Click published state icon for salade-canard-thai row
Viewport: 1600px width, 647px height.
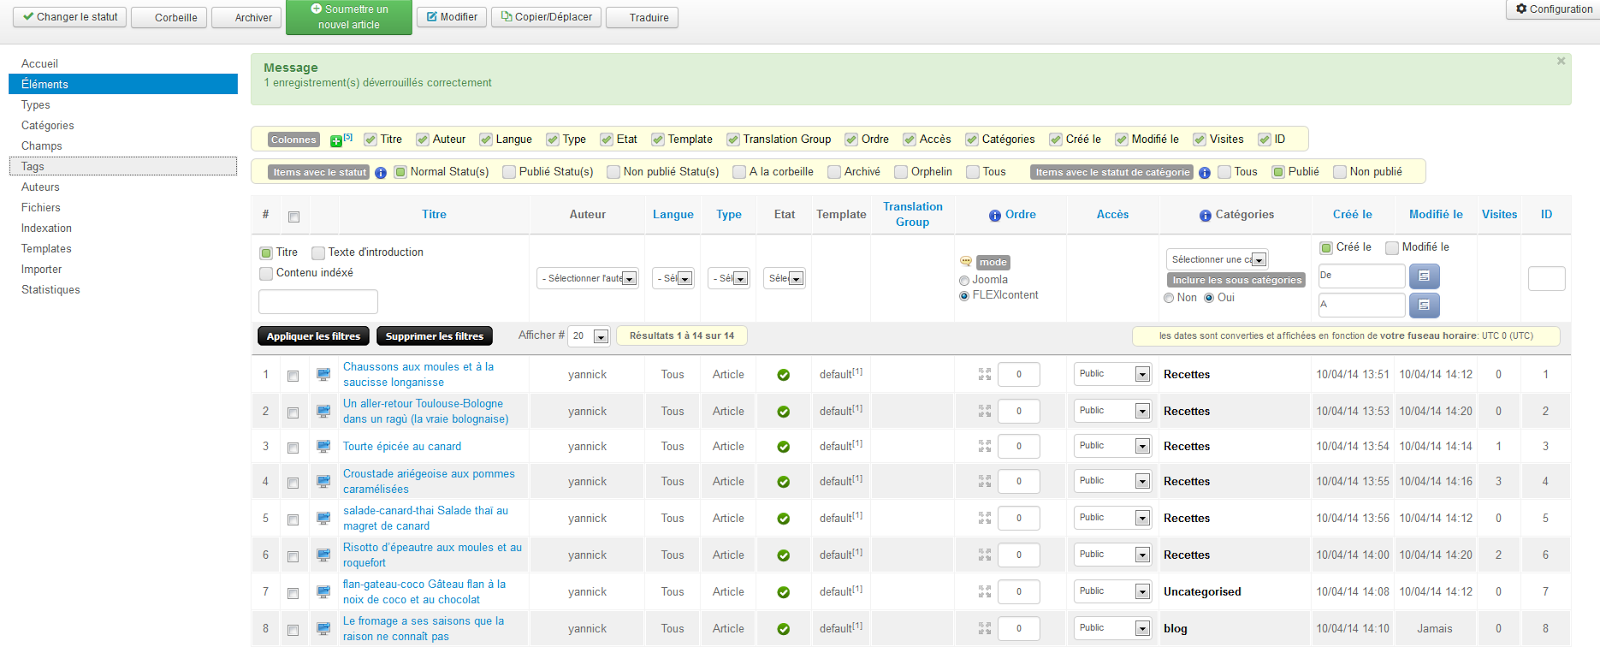pyautogui.click(x=784, y=519)
